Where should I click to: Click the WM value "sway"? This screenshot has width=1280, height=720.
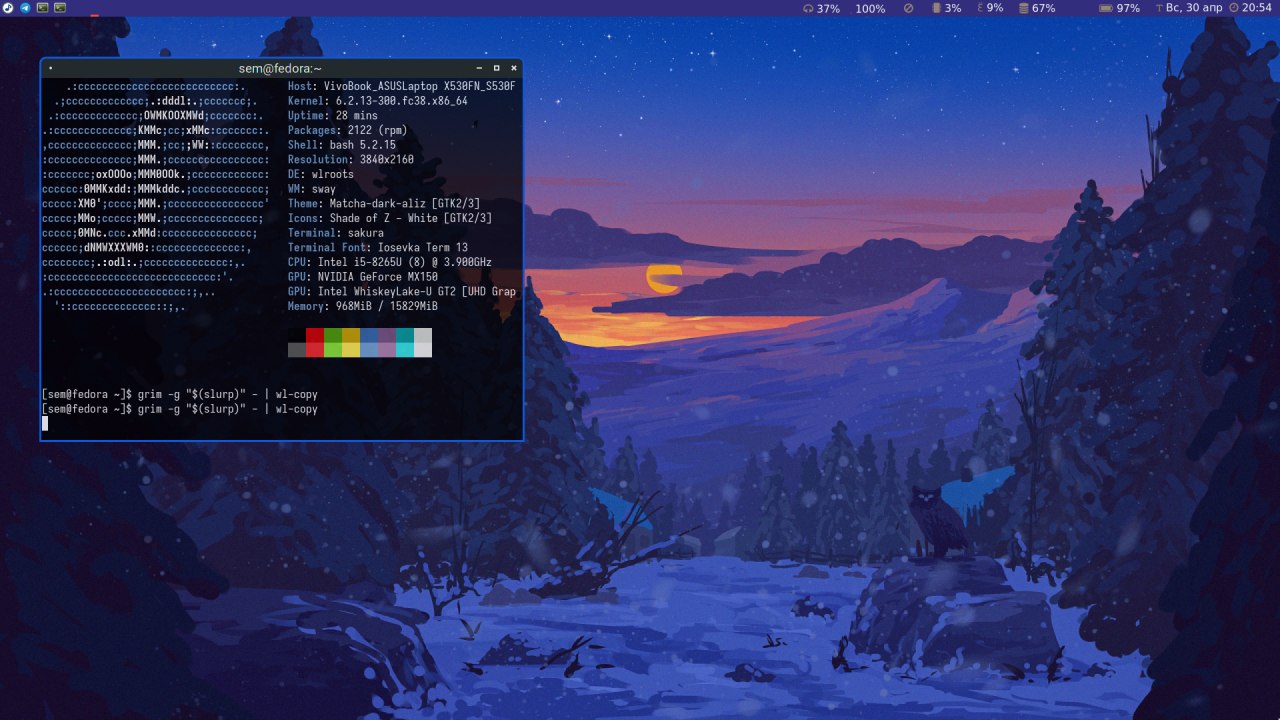324,189
